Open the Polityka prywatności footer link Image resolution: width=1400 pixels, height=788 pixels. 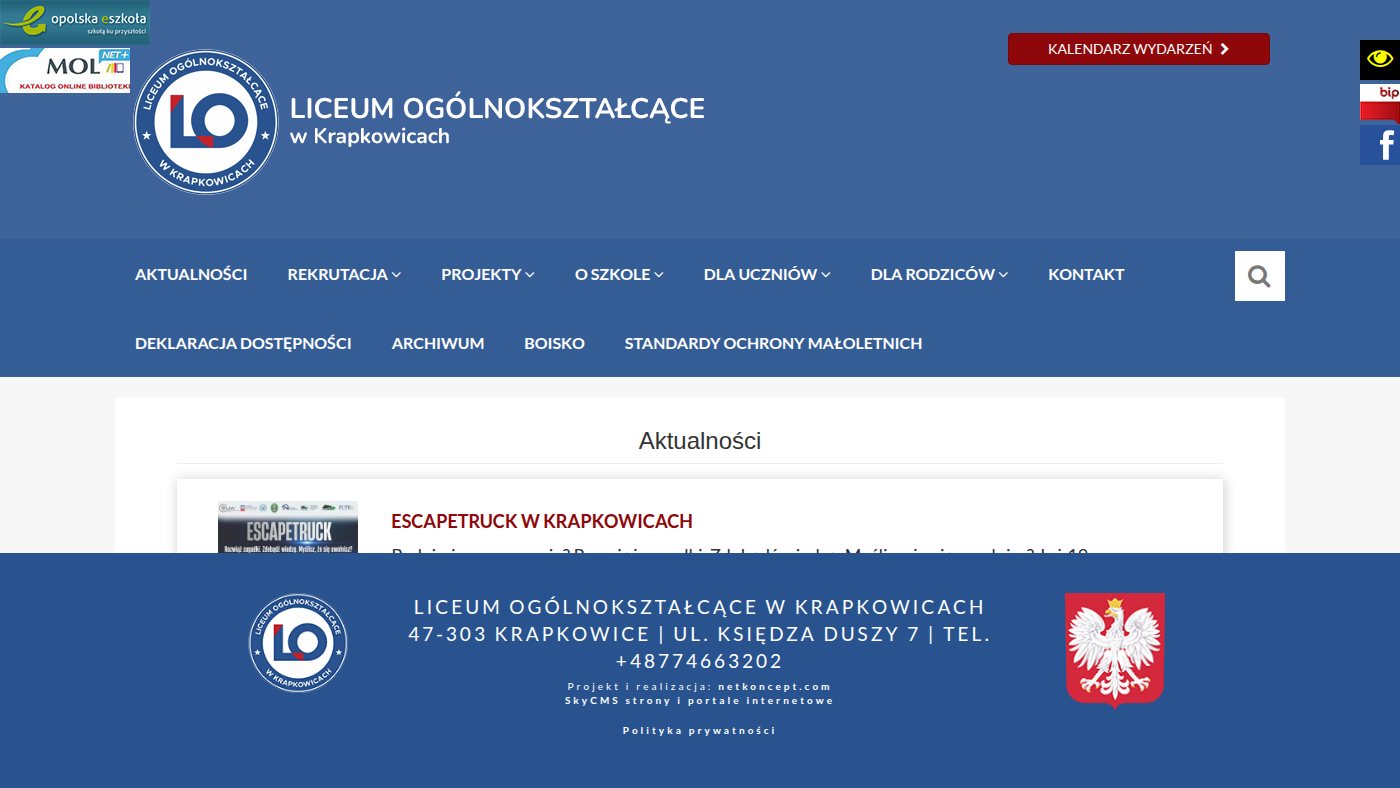tap(699, 731)
